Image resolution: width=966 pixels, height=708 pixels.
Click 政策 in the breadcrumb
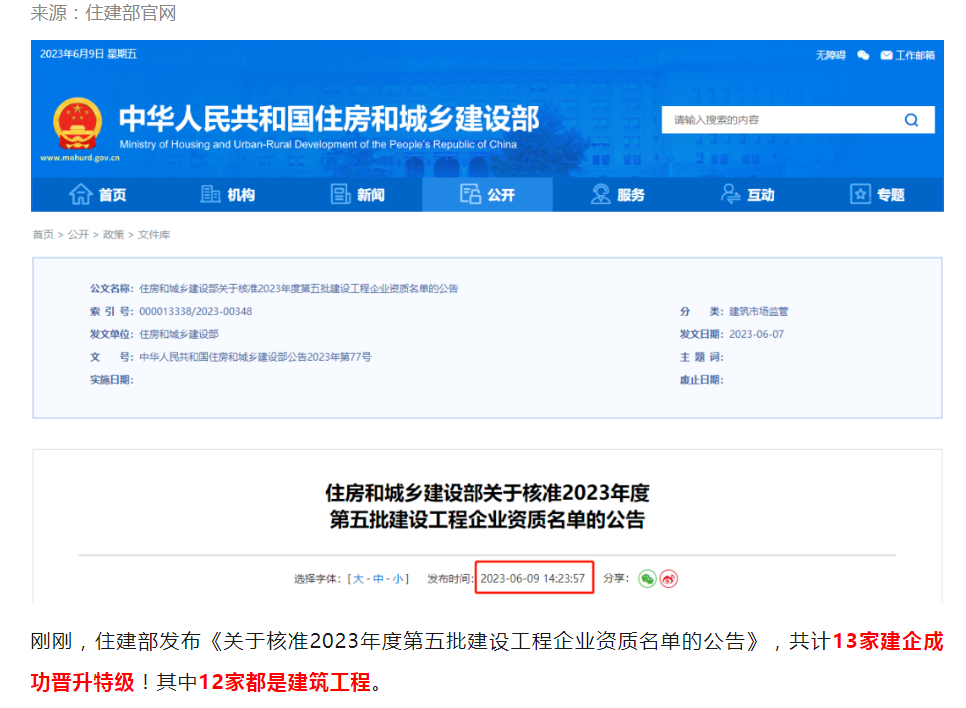click(113, 234)
